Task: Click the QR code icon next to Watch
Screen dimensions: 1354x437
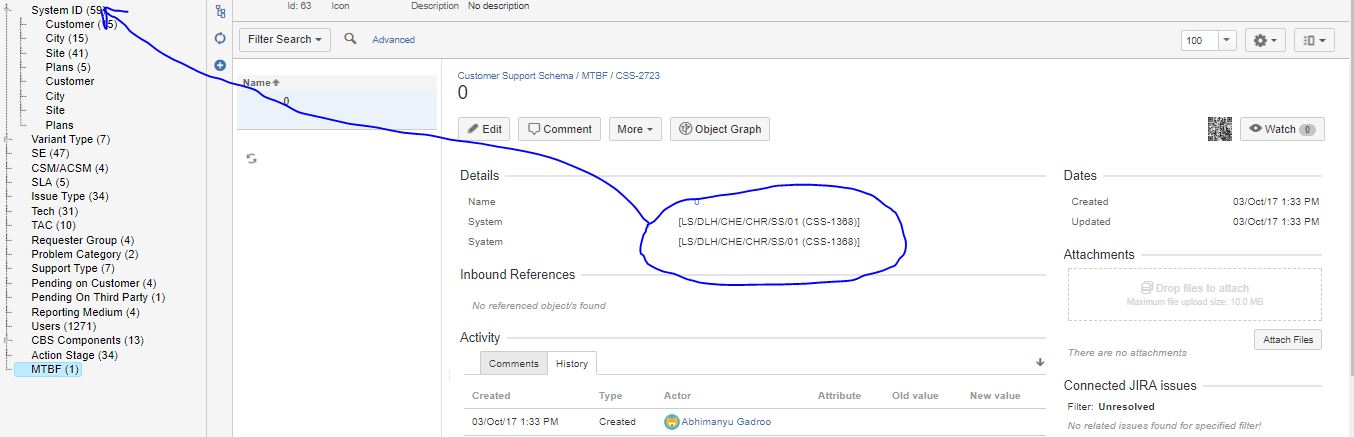Action: coord(1219,129)
